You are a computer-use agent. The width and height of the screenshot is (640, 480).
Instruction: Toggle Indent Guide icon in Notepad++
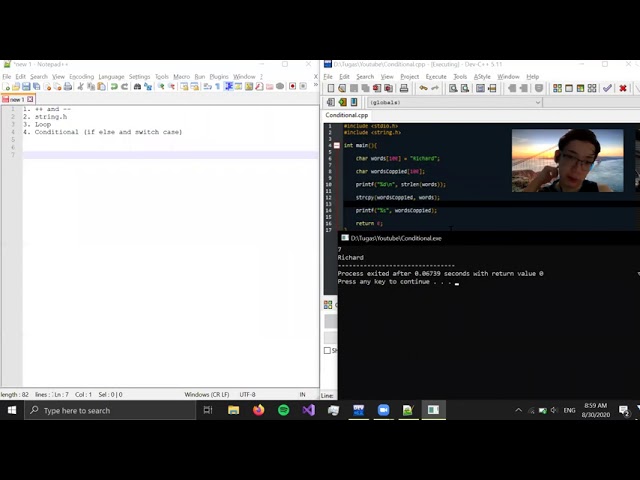coord(229,87)
